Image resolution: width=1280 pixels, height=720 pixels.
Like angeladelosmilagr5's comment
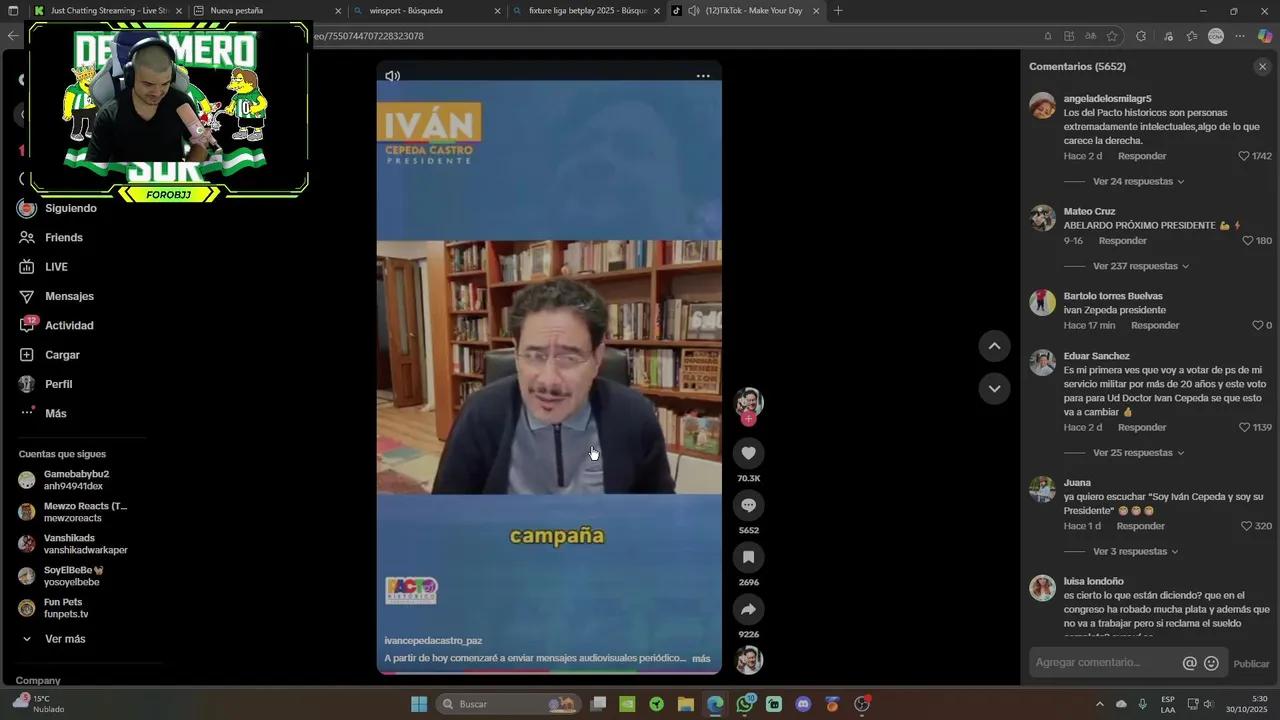click(1244, 156)
